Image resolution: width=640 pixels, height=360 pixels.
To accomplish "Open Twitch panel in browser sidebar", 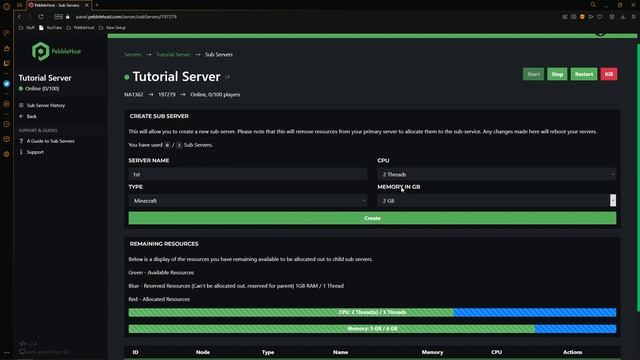I will 7,63.
